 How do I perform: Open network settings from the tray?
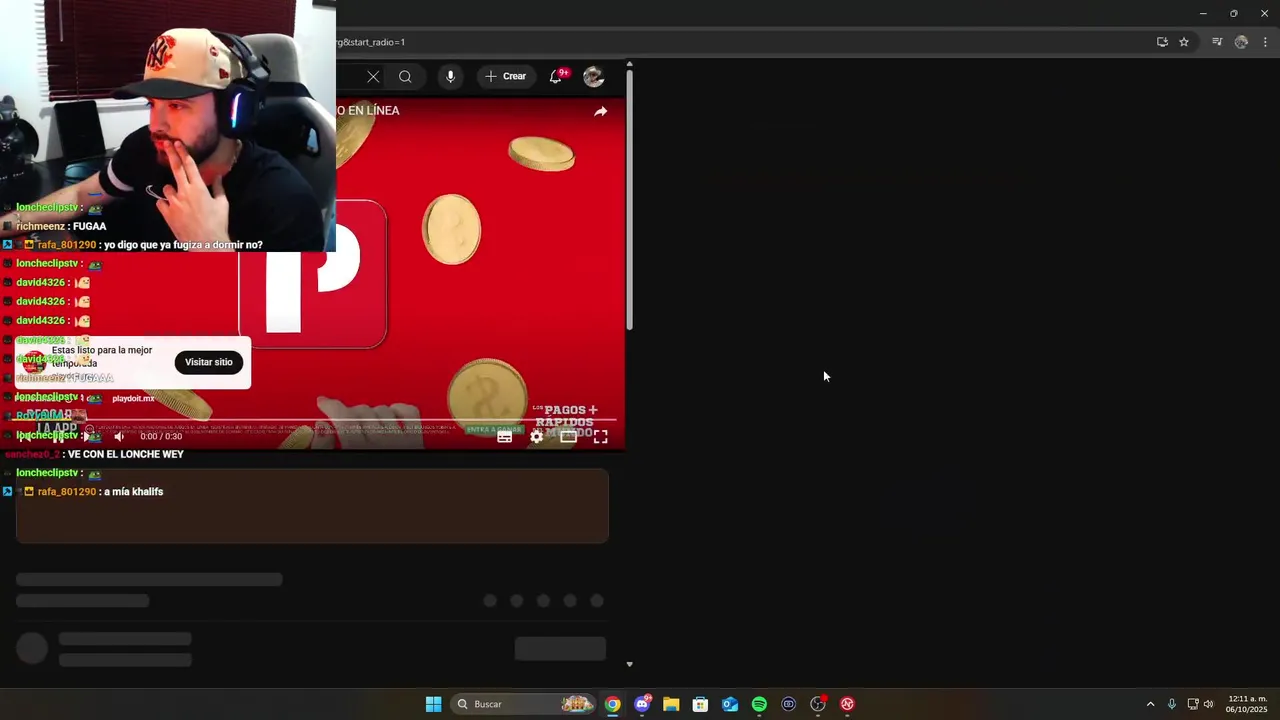point(1193,704)
